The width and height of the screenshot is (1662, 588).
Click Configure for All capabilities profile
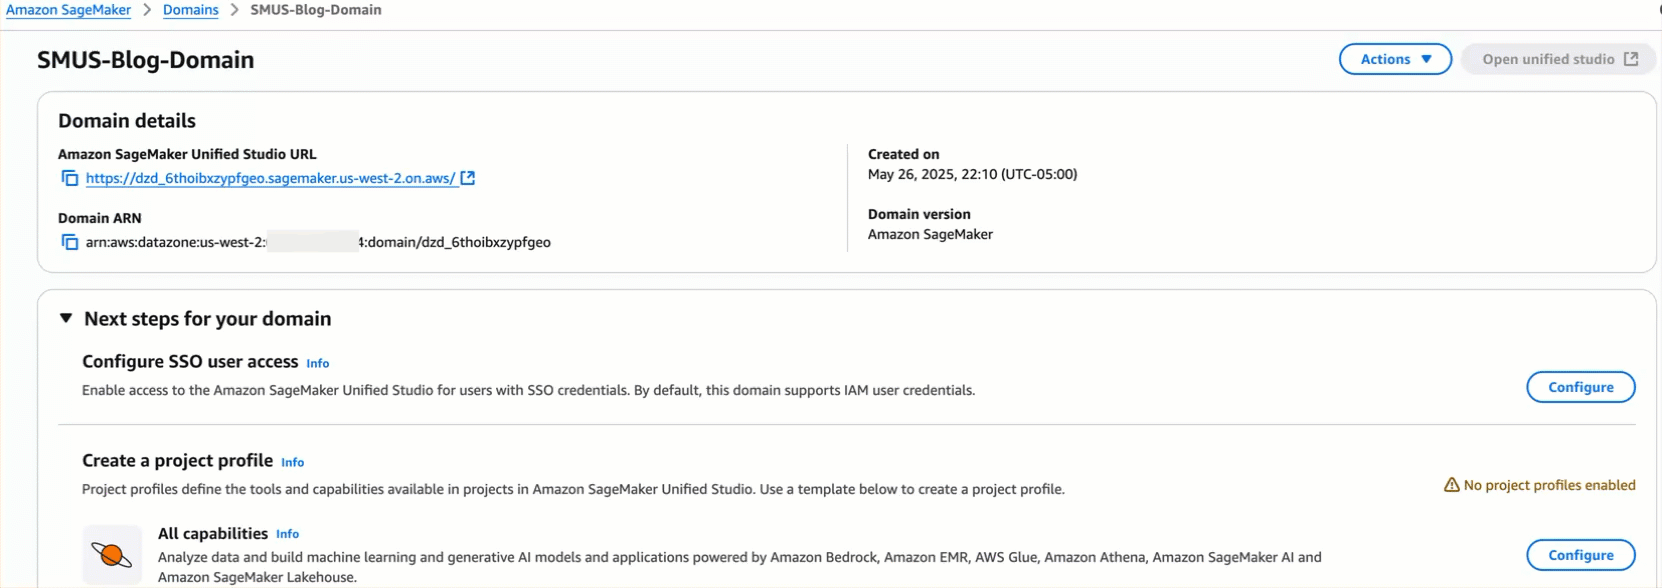(x=1580, y=555)
